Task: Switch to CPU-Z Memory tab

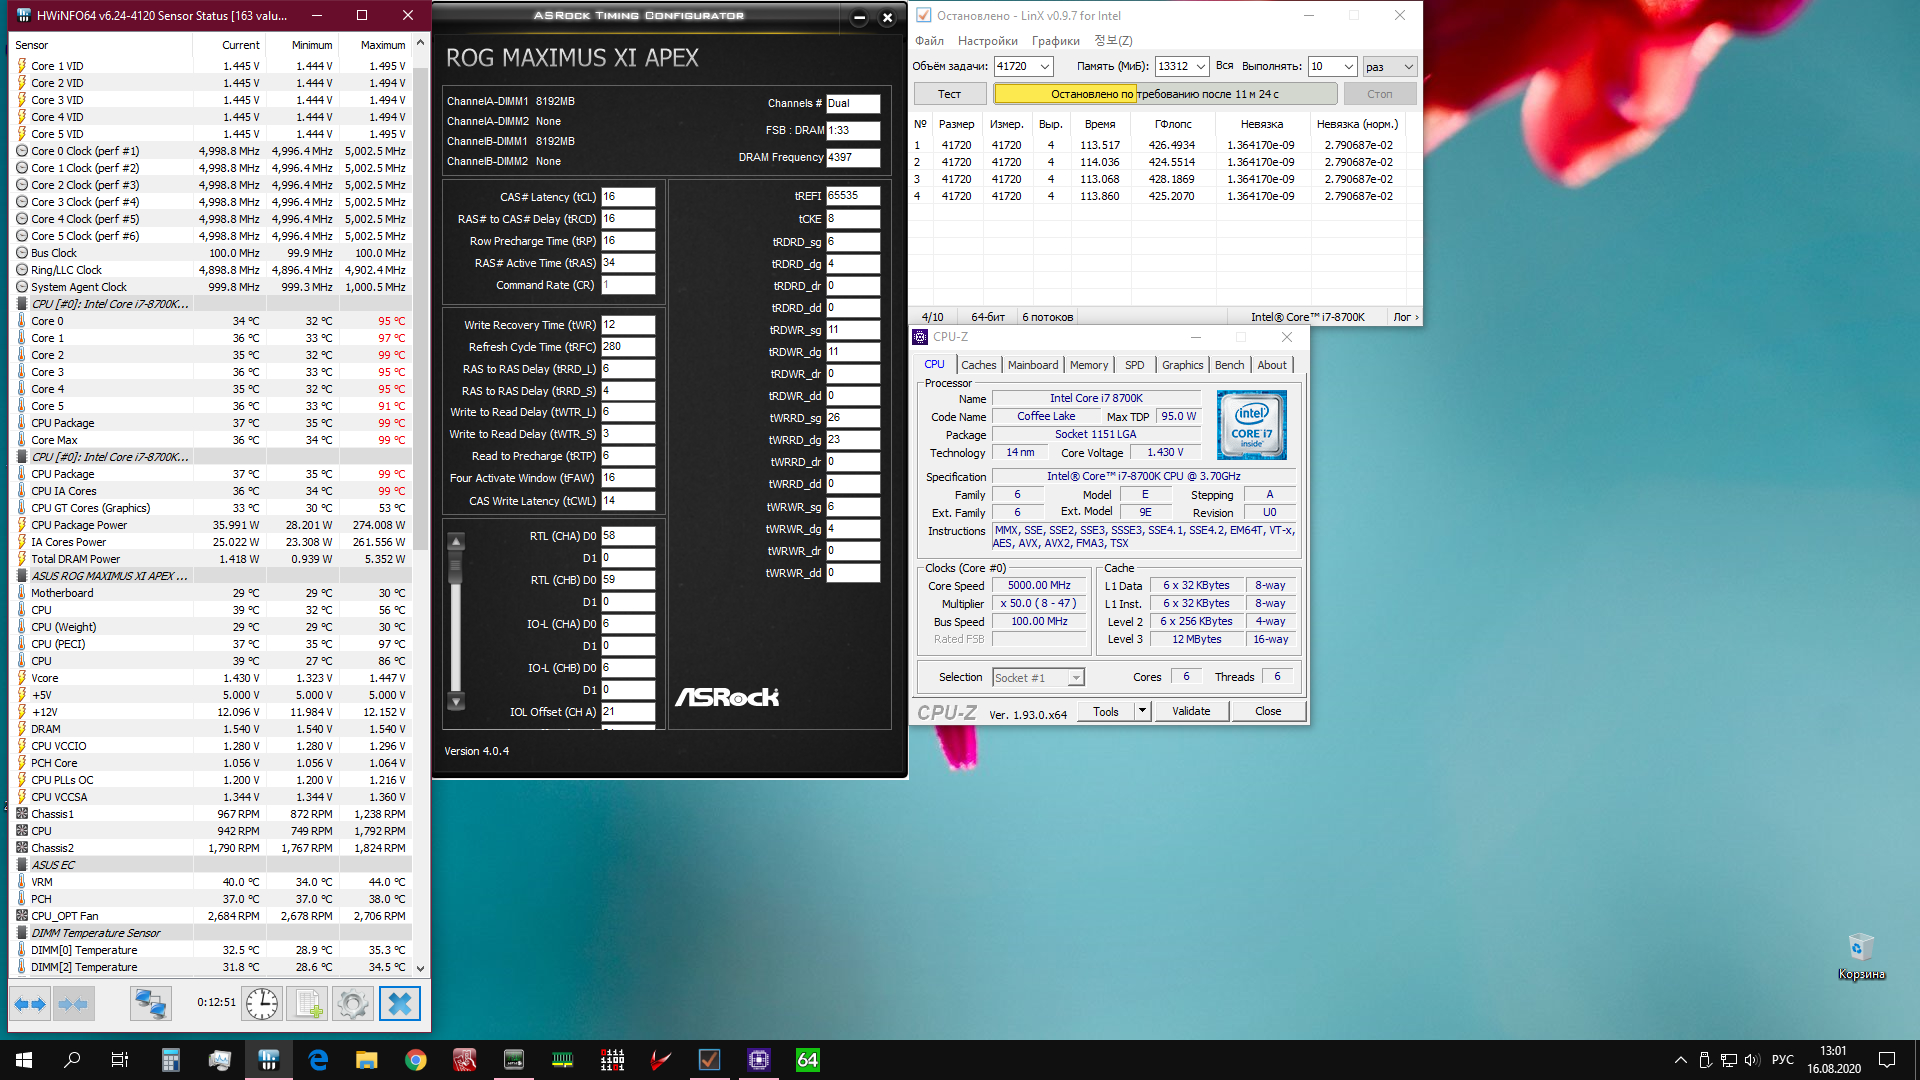Action: pyautogui.click(x=1088, y=365)
